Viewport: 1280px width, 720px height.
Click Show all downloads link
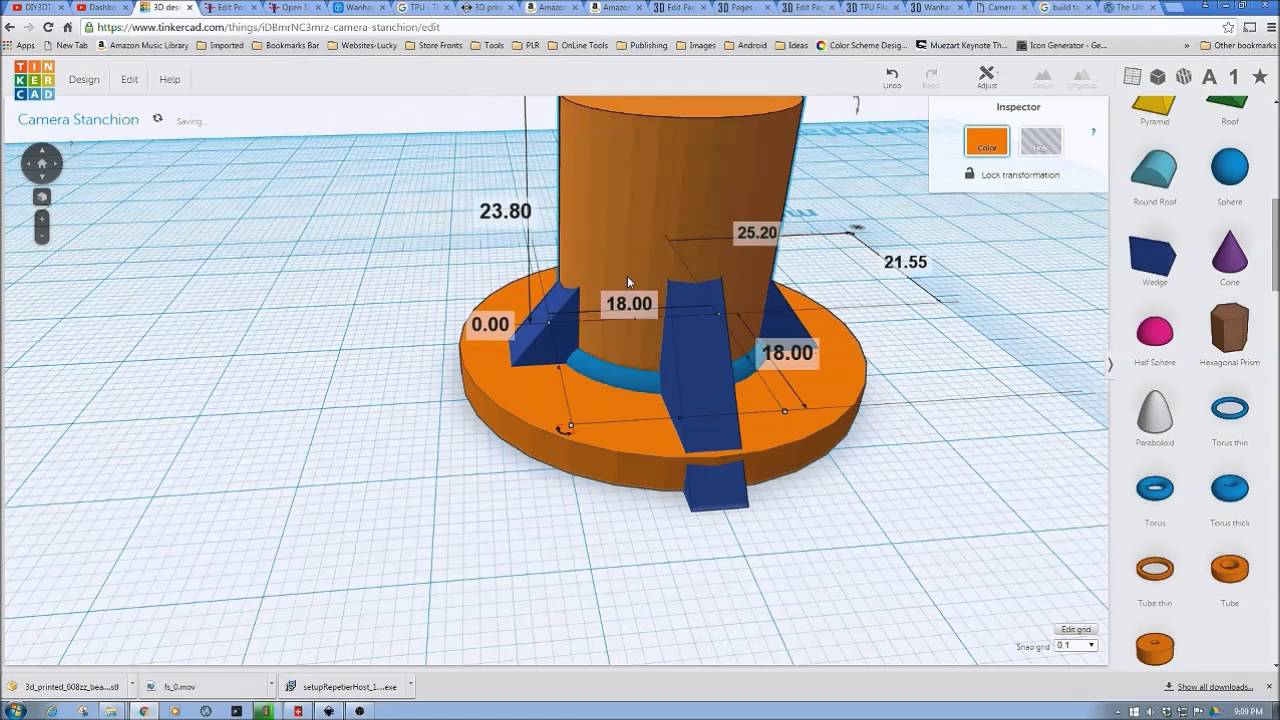coord(1209,686)
